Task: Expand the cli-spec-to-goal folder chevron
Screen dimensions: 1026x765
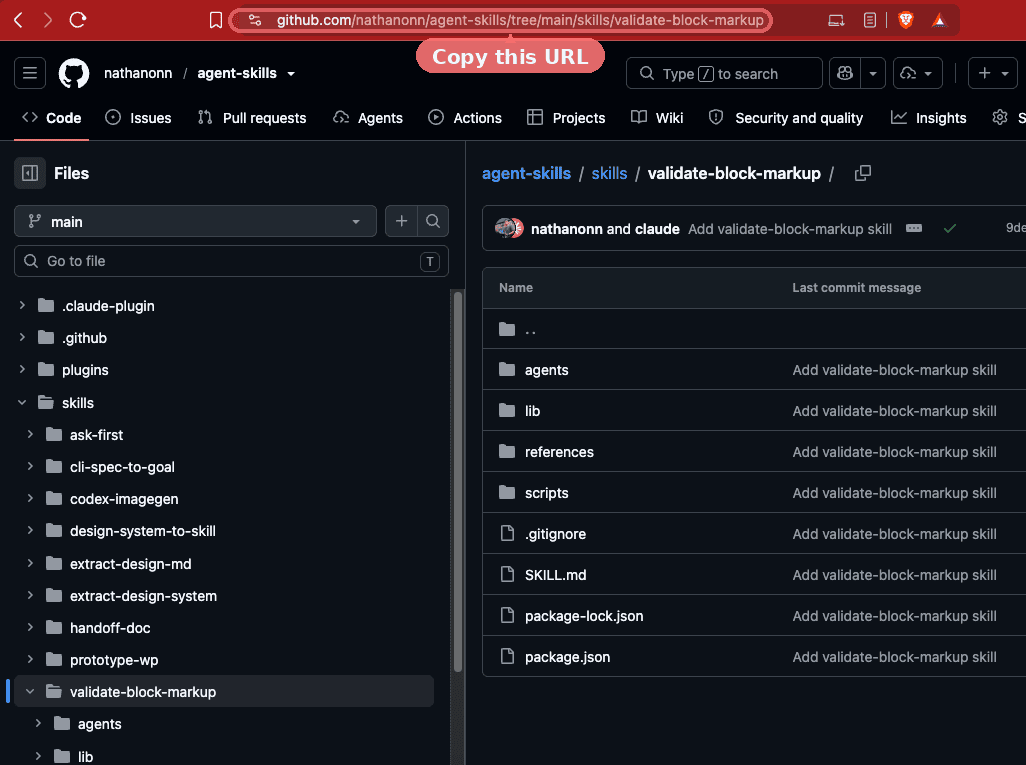Action: click(30, 466)
